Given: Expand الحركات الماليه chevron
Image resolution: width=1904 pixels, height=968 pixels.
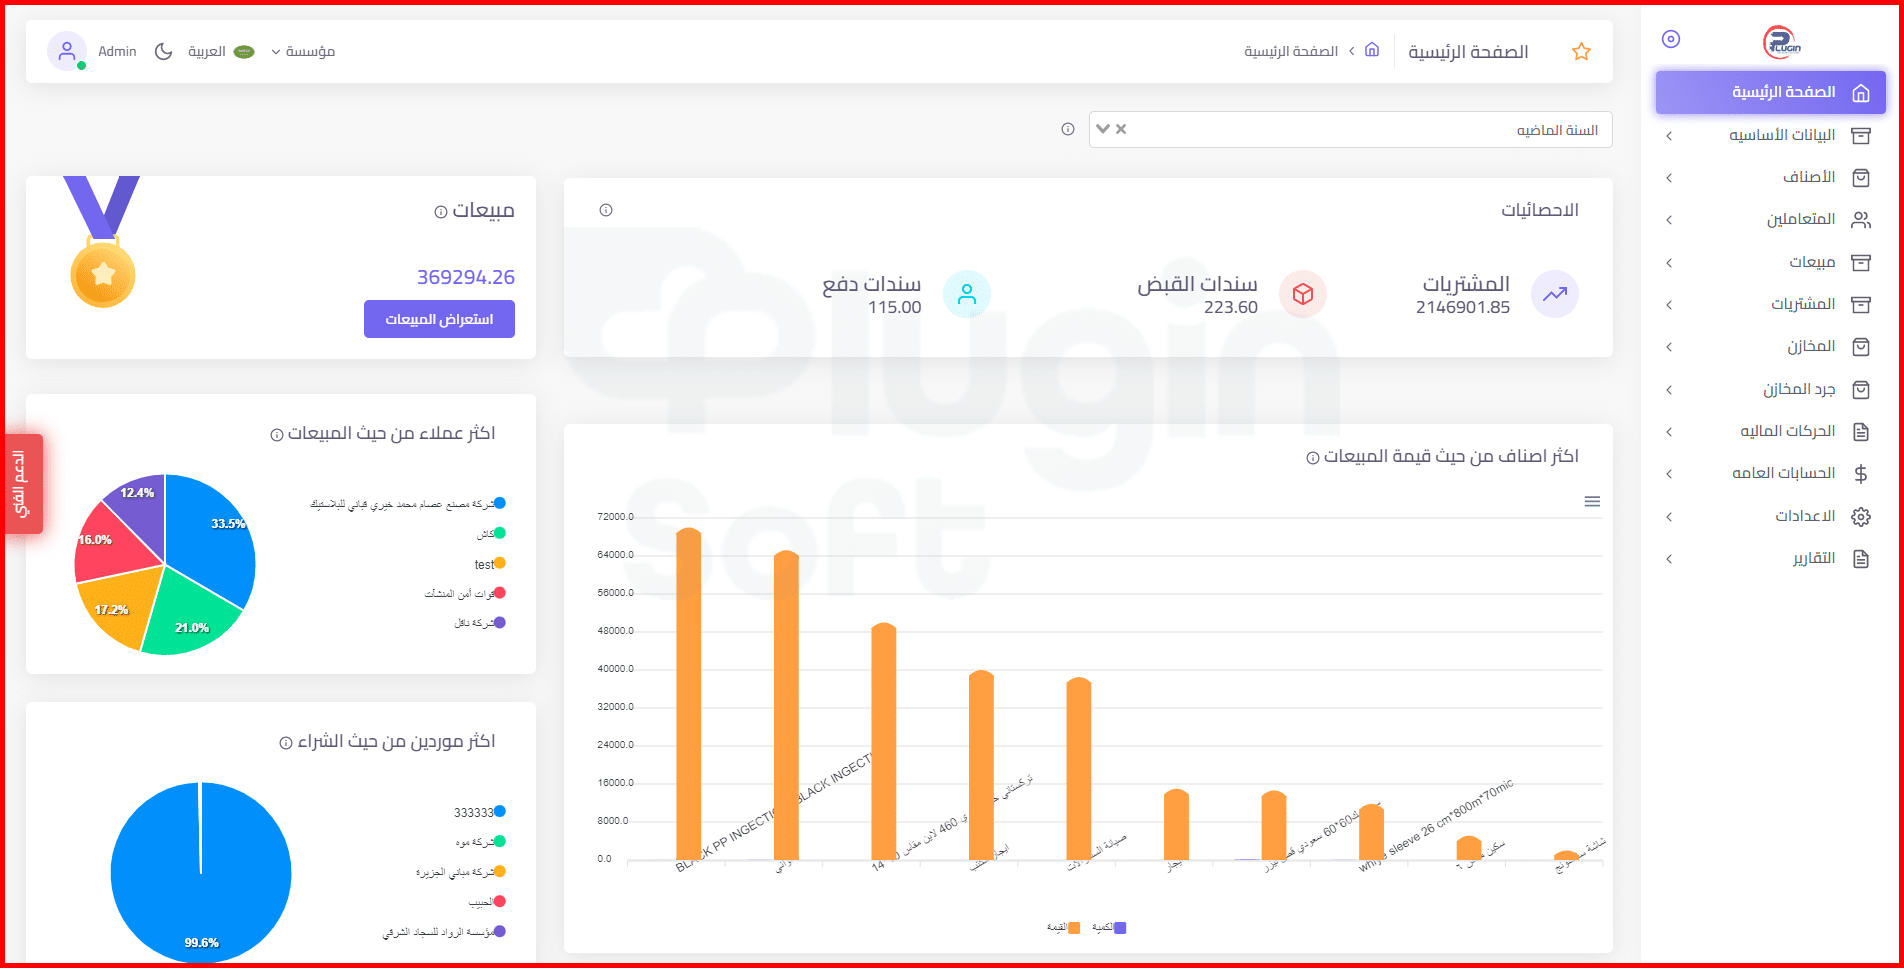Looking at the screenshot, I should click(1669, 432).
